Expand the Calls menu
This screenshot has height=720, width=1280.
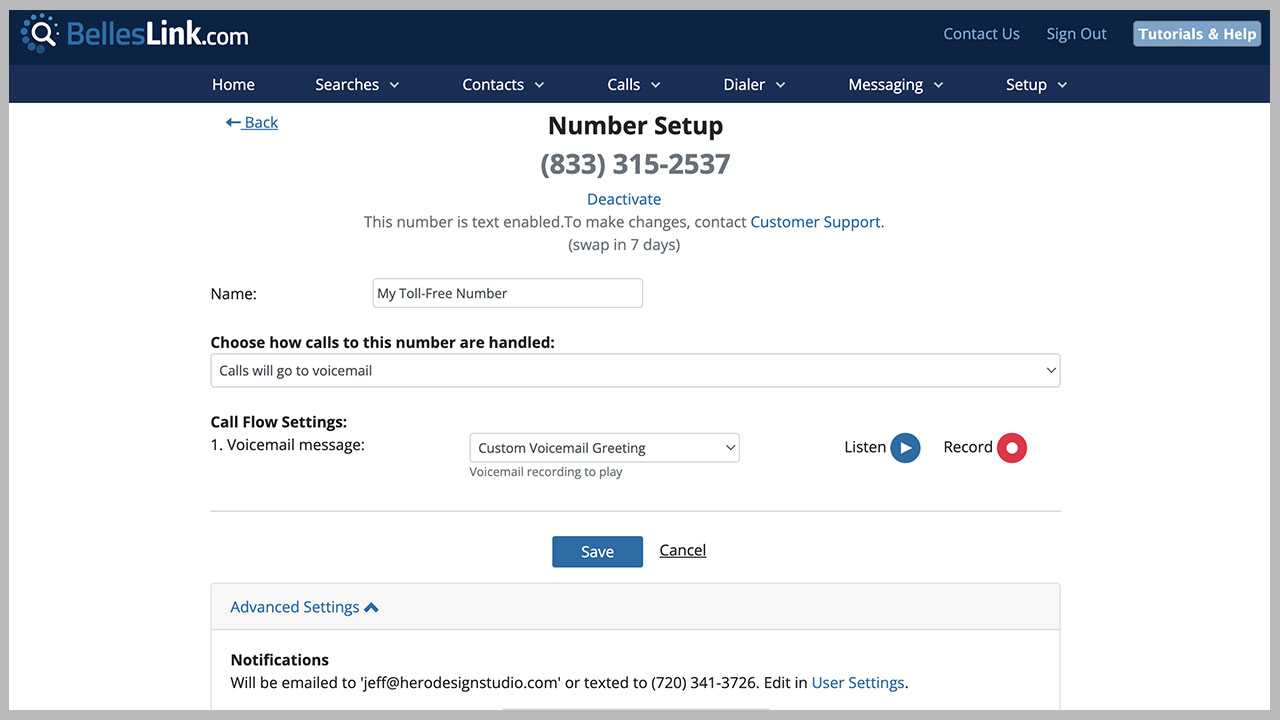click(x=634, y=85)
